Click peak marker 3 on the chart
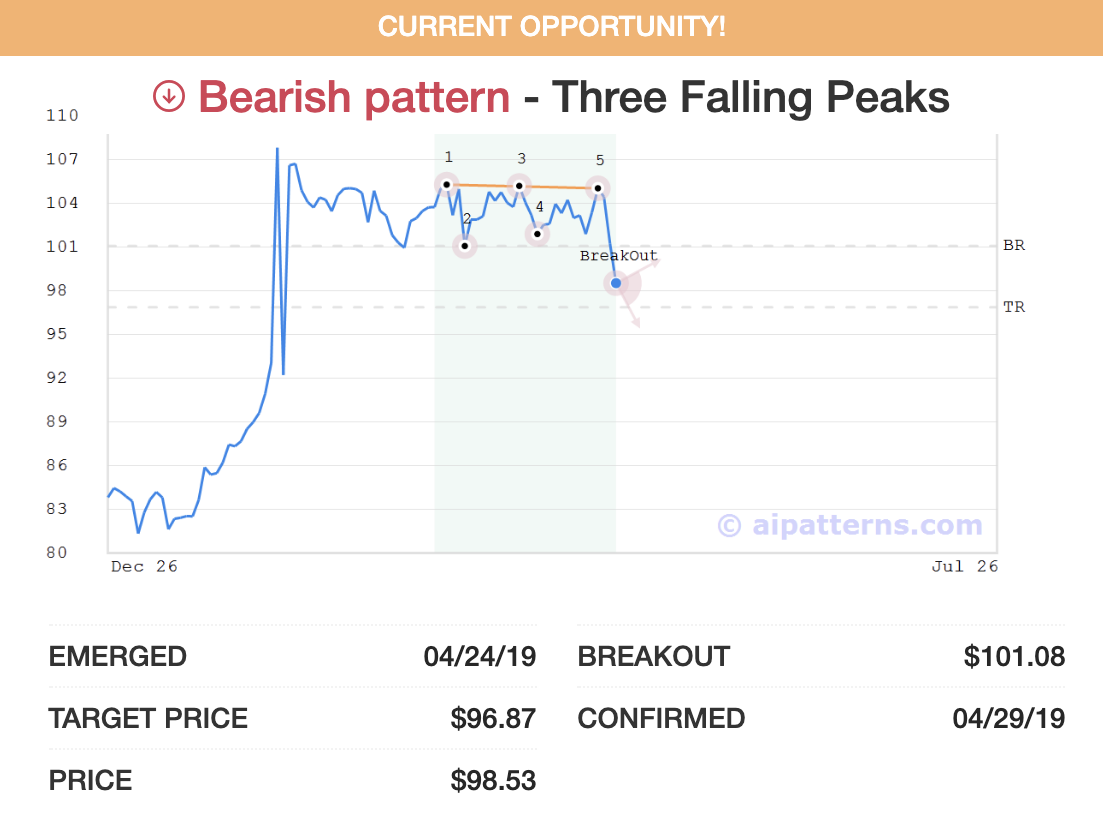Viewport: 1103px width, 814px height. coord(519,185)
